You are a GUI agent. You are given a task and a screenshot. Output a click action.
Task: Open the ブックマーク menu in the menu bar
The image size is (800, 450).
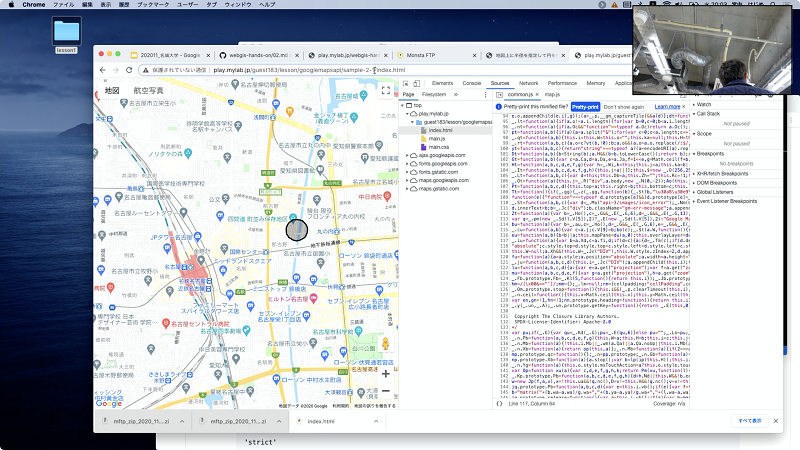153,4
